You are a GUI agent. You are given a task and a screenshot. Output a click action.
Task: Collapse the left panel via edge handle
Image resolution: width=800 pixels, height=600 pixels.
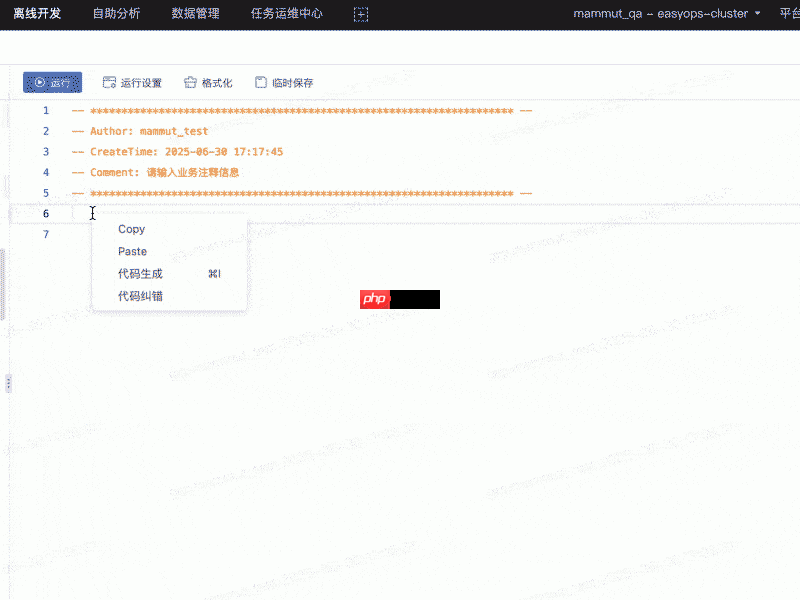(7, 383)
